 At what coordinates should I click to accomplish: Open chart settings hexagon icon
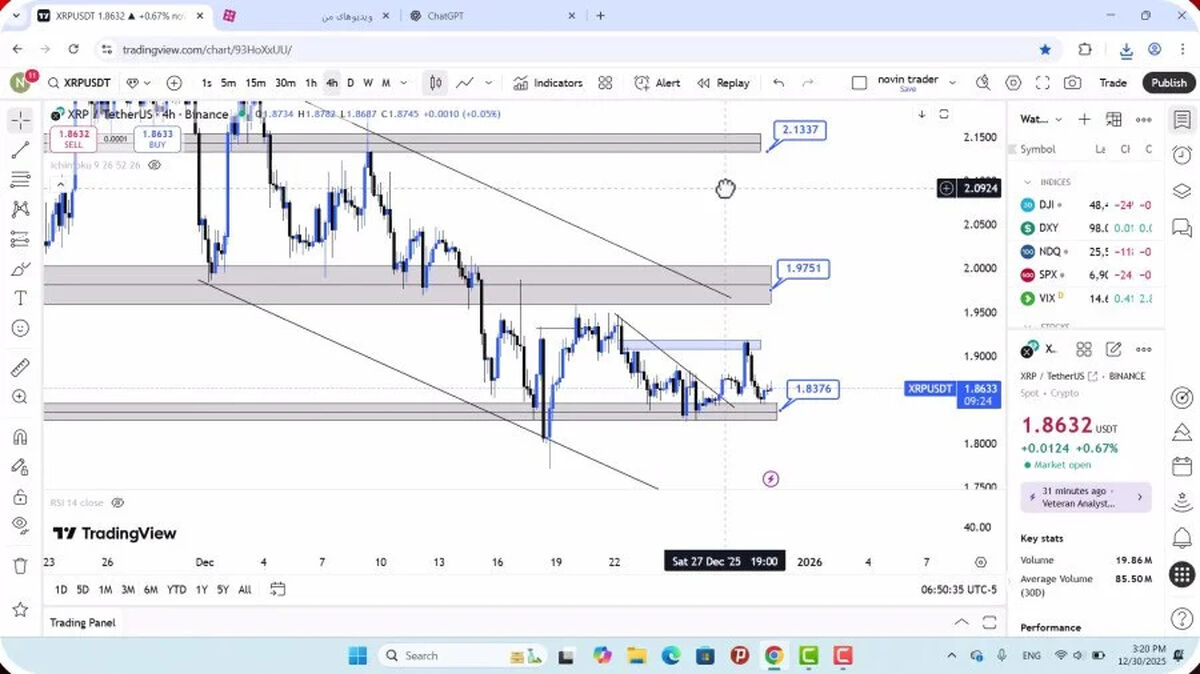[1013, 83]
